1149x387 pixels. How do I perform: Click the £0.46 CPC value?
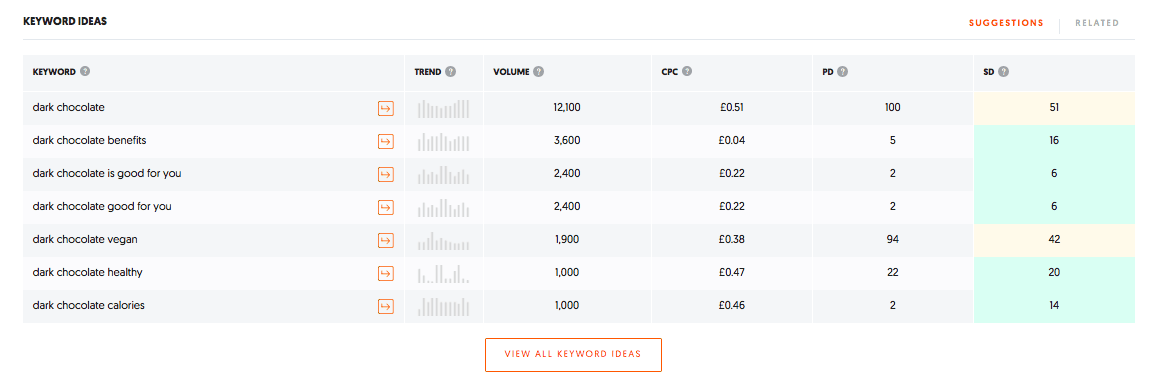[732, 306]
